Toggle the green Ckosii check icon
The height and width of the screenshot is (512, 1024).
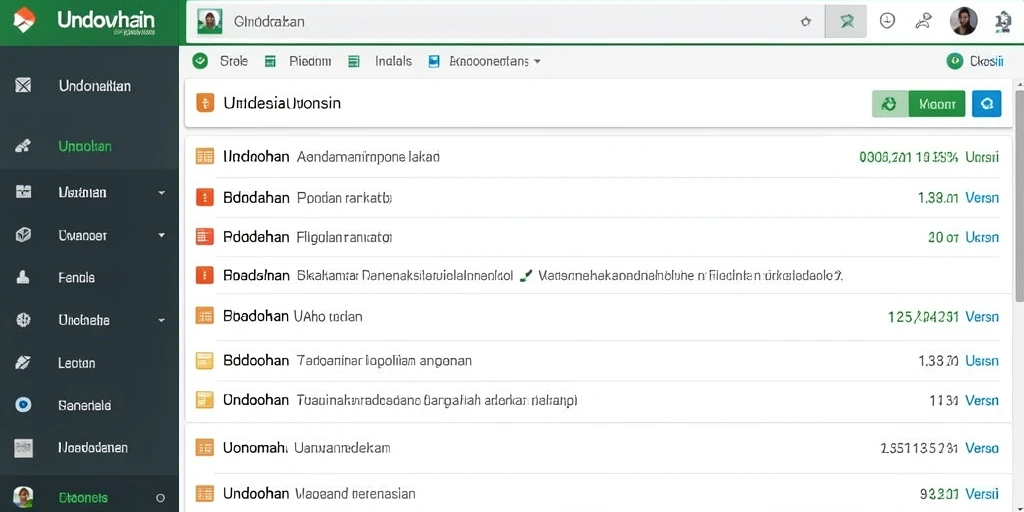(954, 61)
